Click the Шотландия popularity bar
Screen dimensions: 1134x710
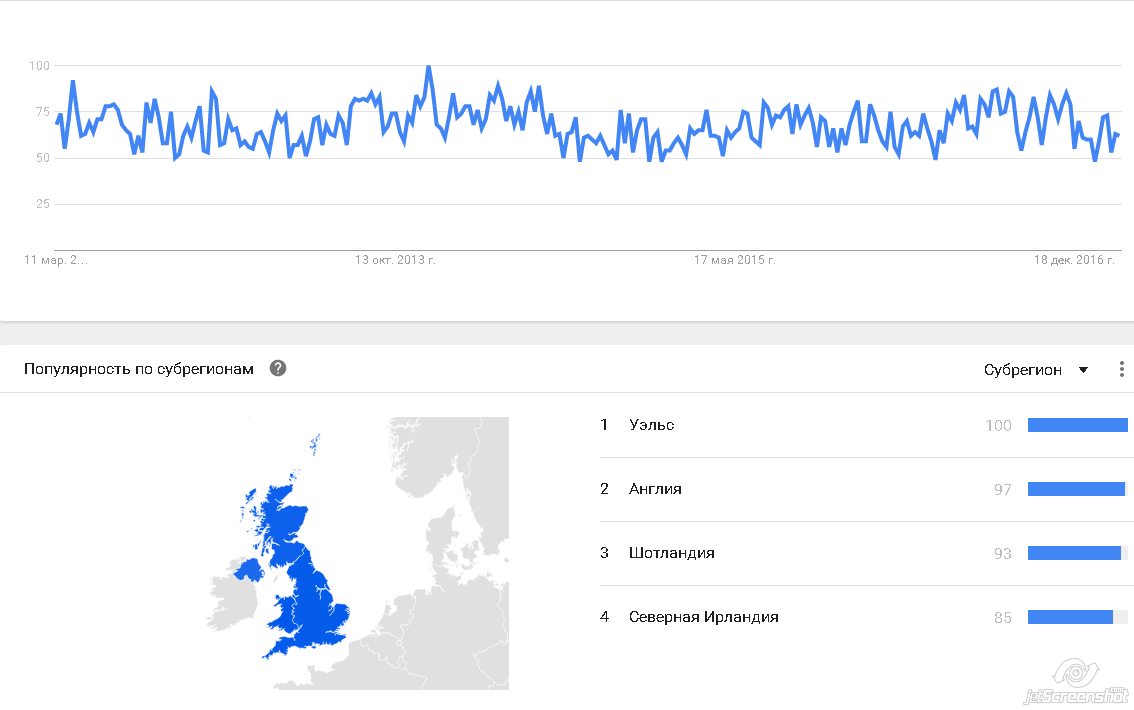pos(1074,553)
